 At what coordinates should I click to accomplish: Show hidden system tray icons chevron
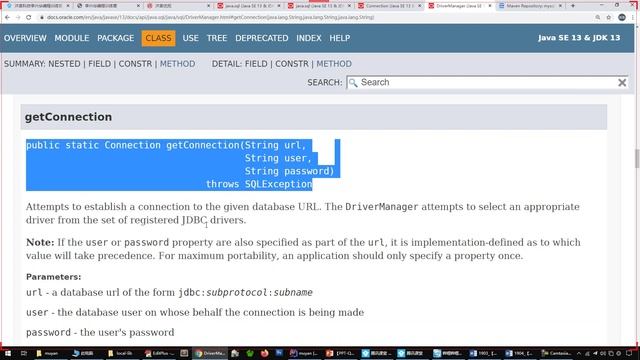pyautogui.click(x=578, y=353)
